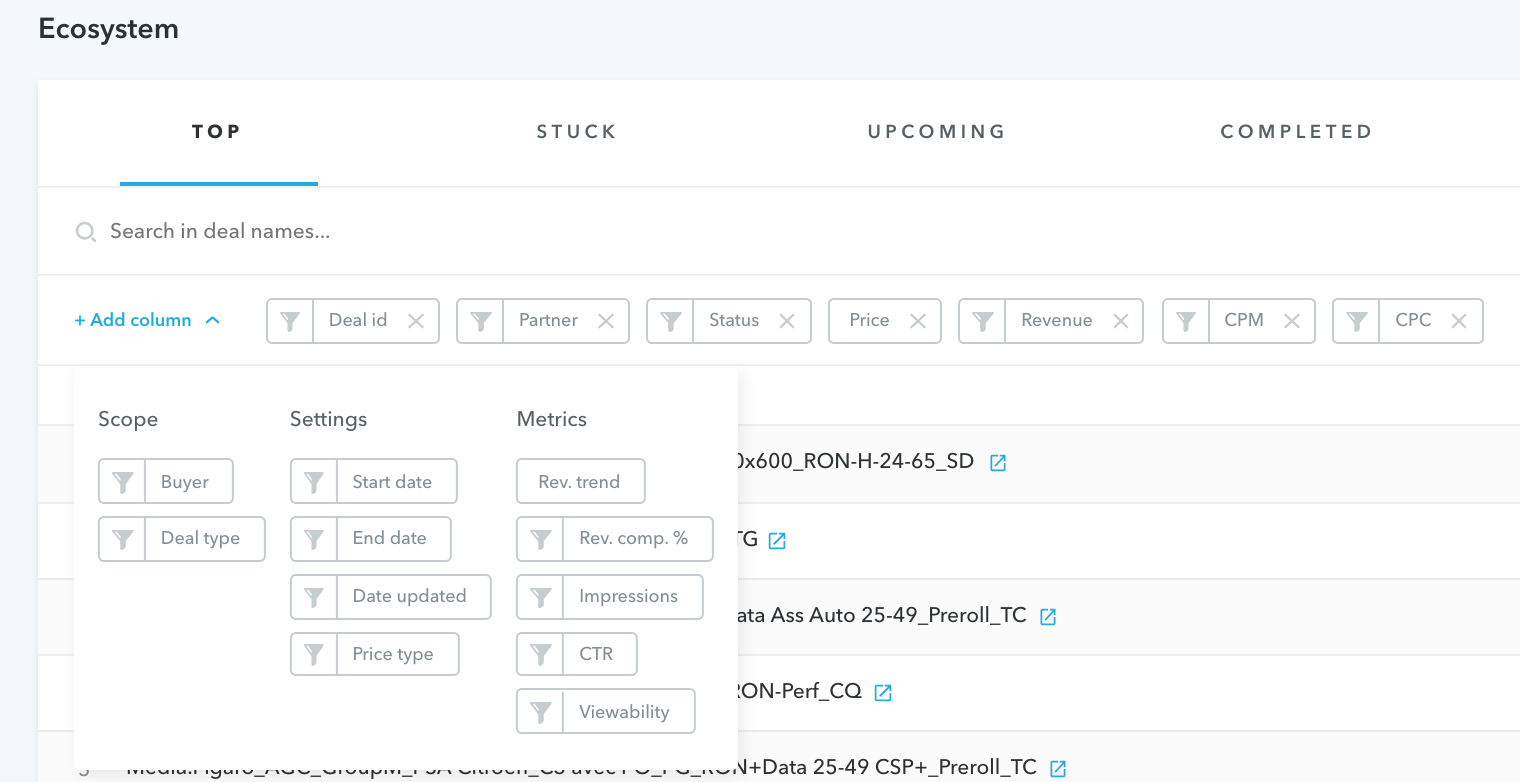Screen dimensions: 1520x782
Task: Select the Completed tab
Action: click(1296, 132)
